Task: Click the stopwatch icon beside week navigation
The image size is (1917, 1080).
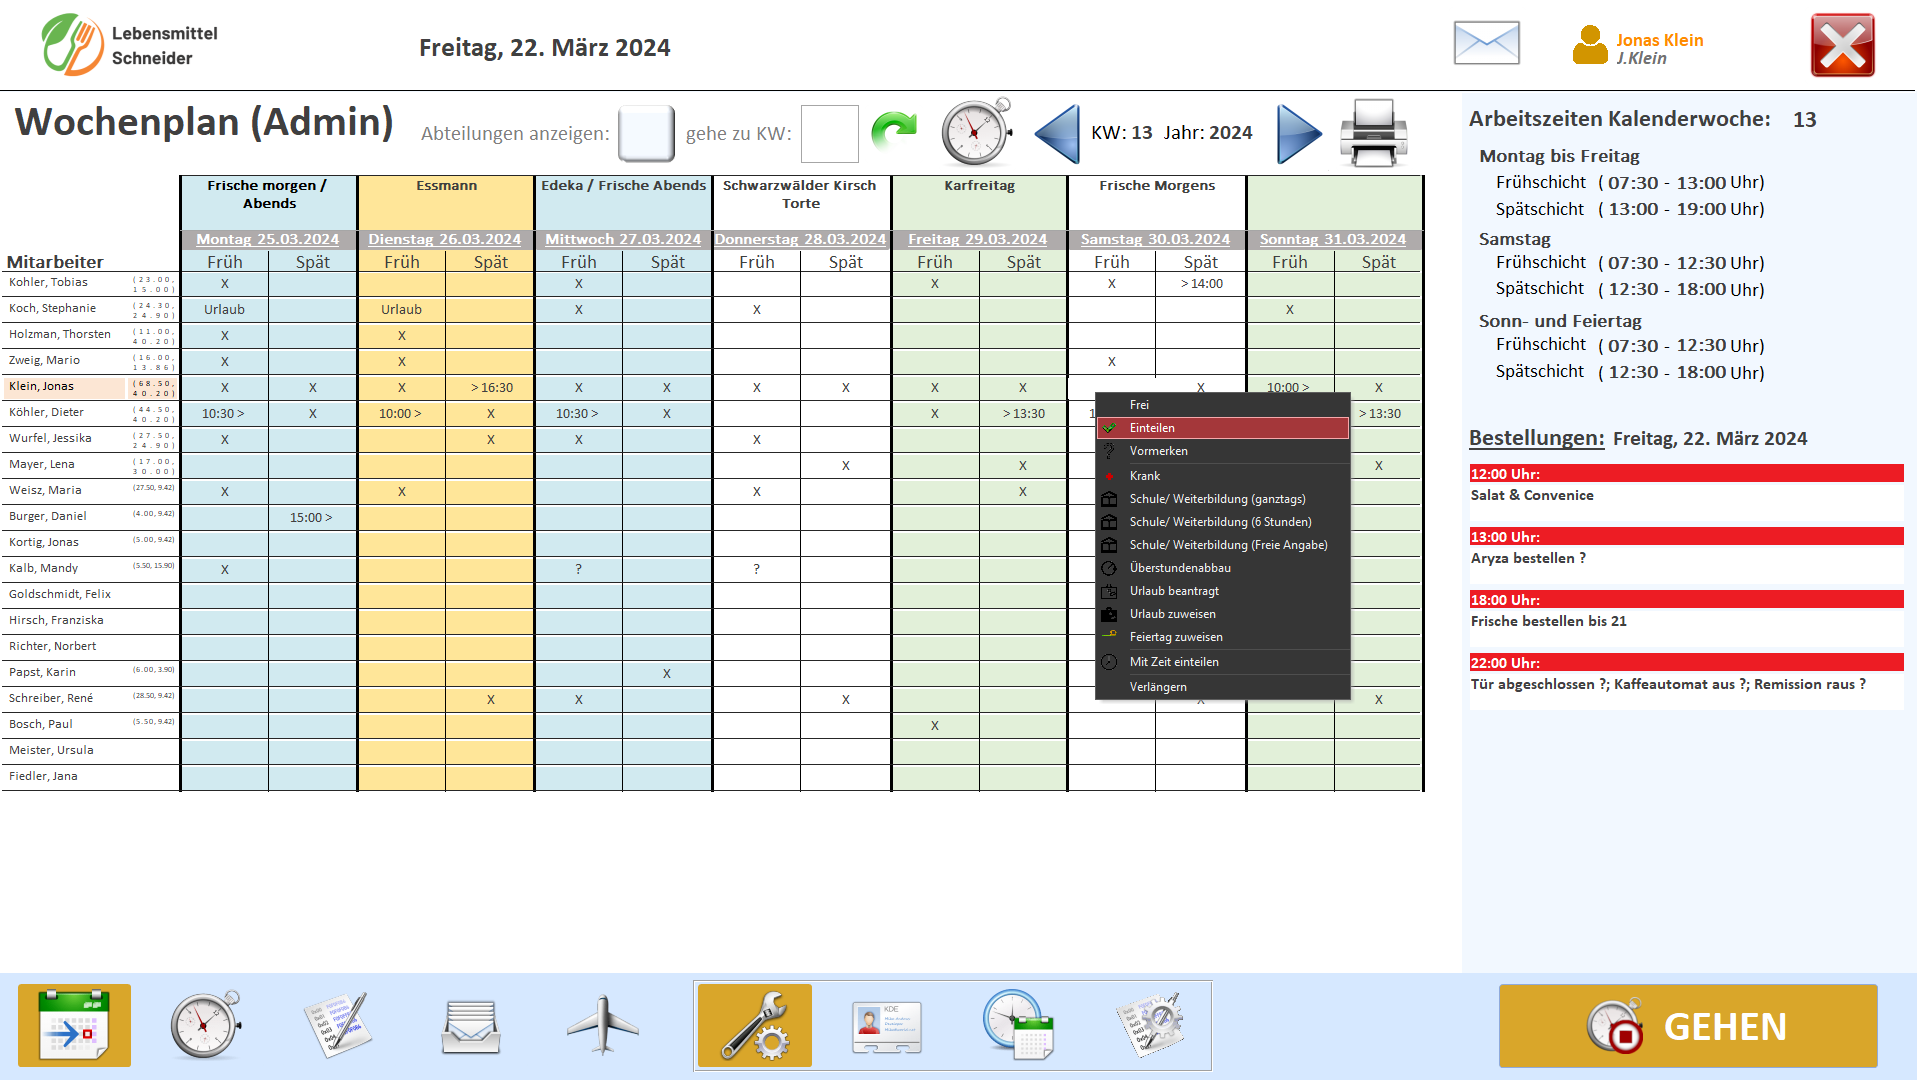Action: click(976, 132)
